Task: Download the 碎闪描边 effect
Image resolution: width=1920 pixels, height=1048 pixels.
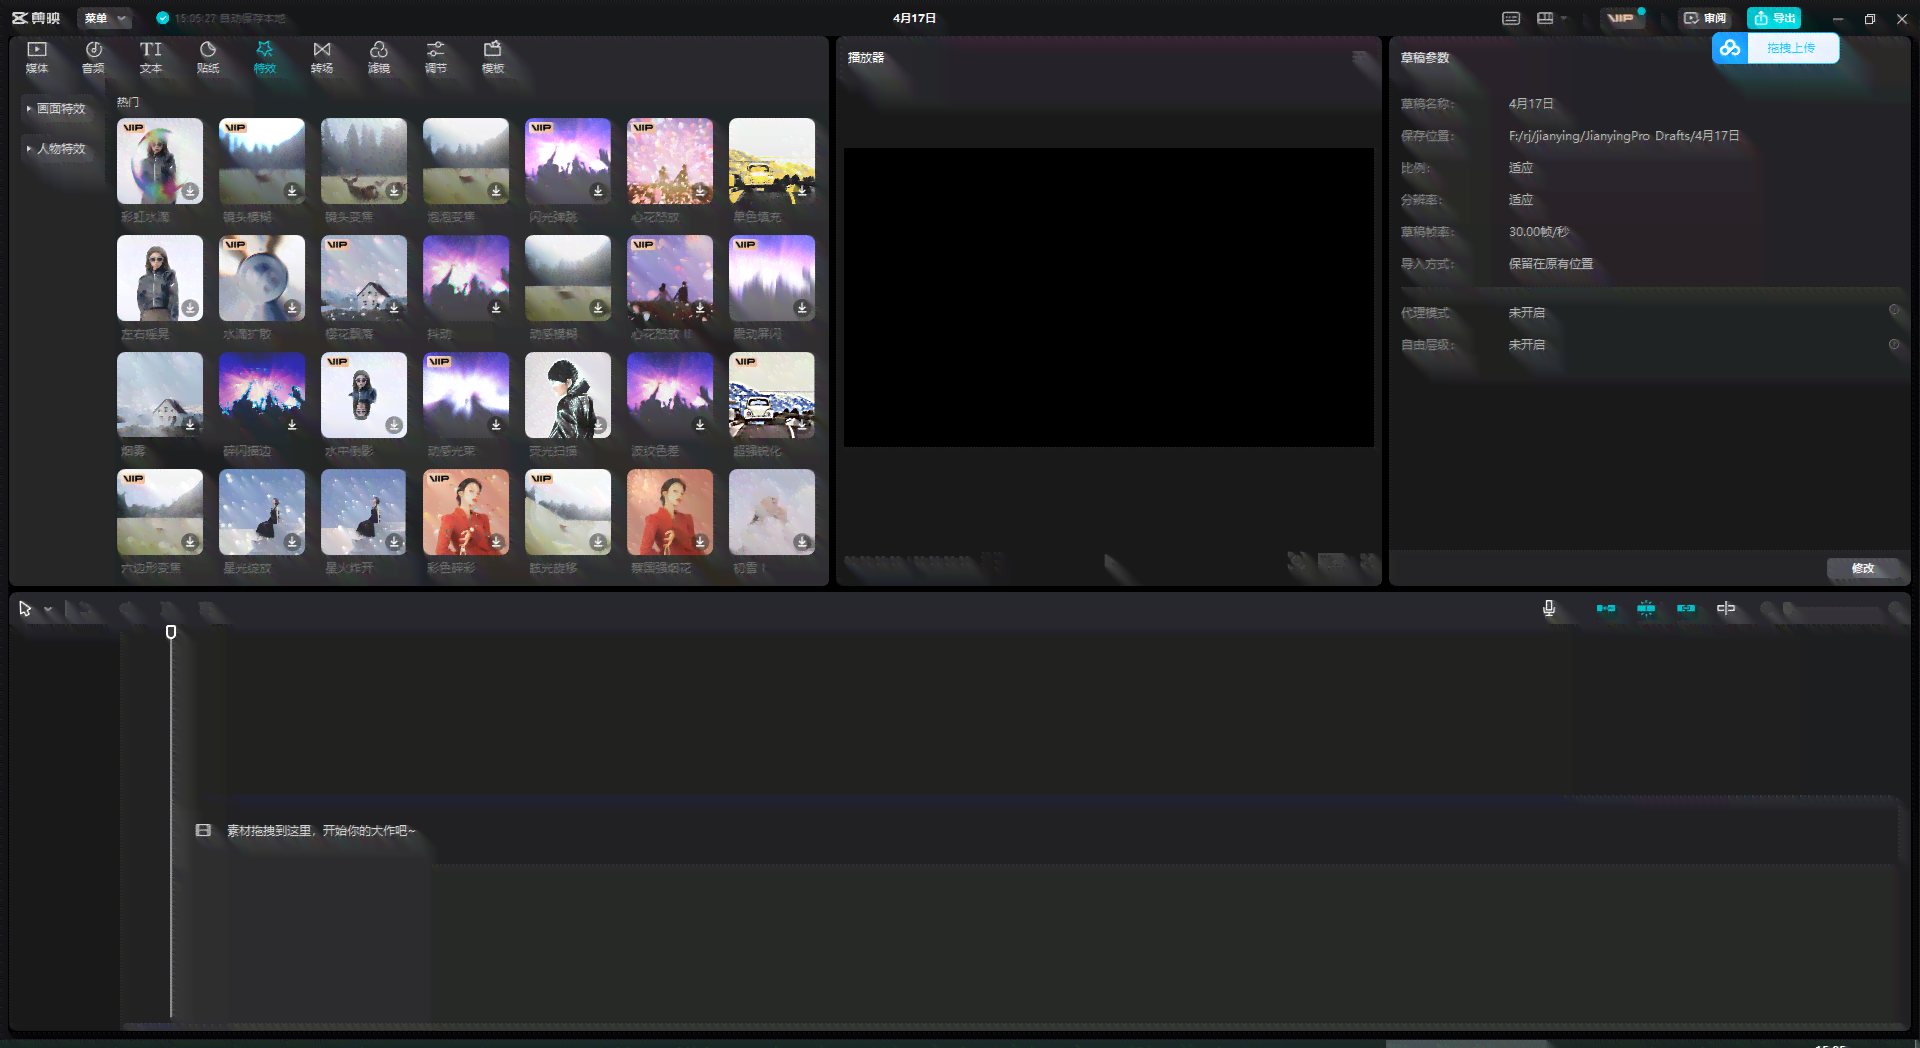Action: click(x=292, y=425)
